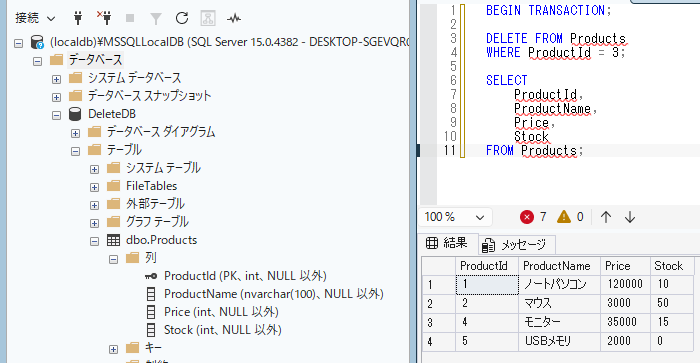Select システム テーブル folder
This screenshot has width=700, height=363.
163,168
